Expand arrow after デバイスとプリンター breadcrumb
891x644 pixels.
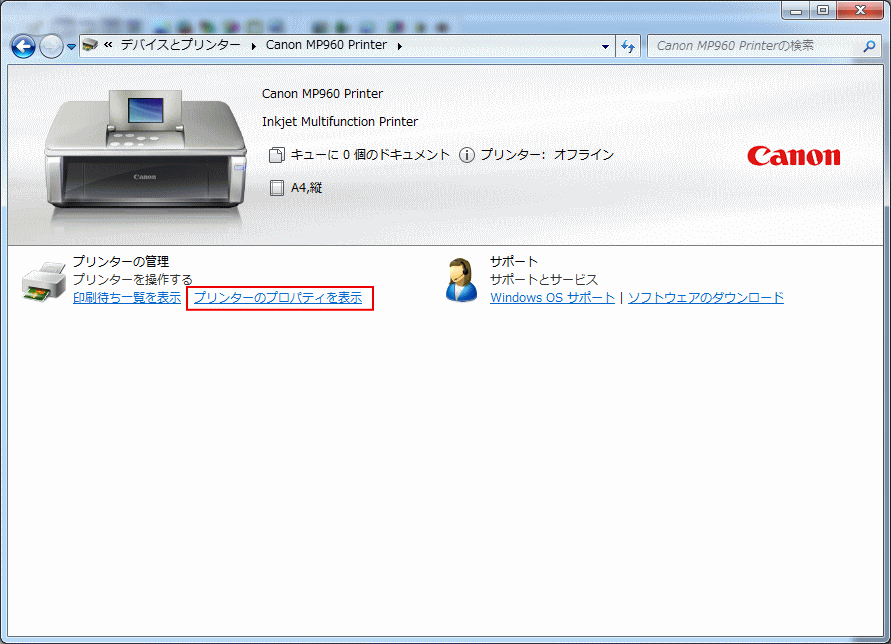coord(253,46)
